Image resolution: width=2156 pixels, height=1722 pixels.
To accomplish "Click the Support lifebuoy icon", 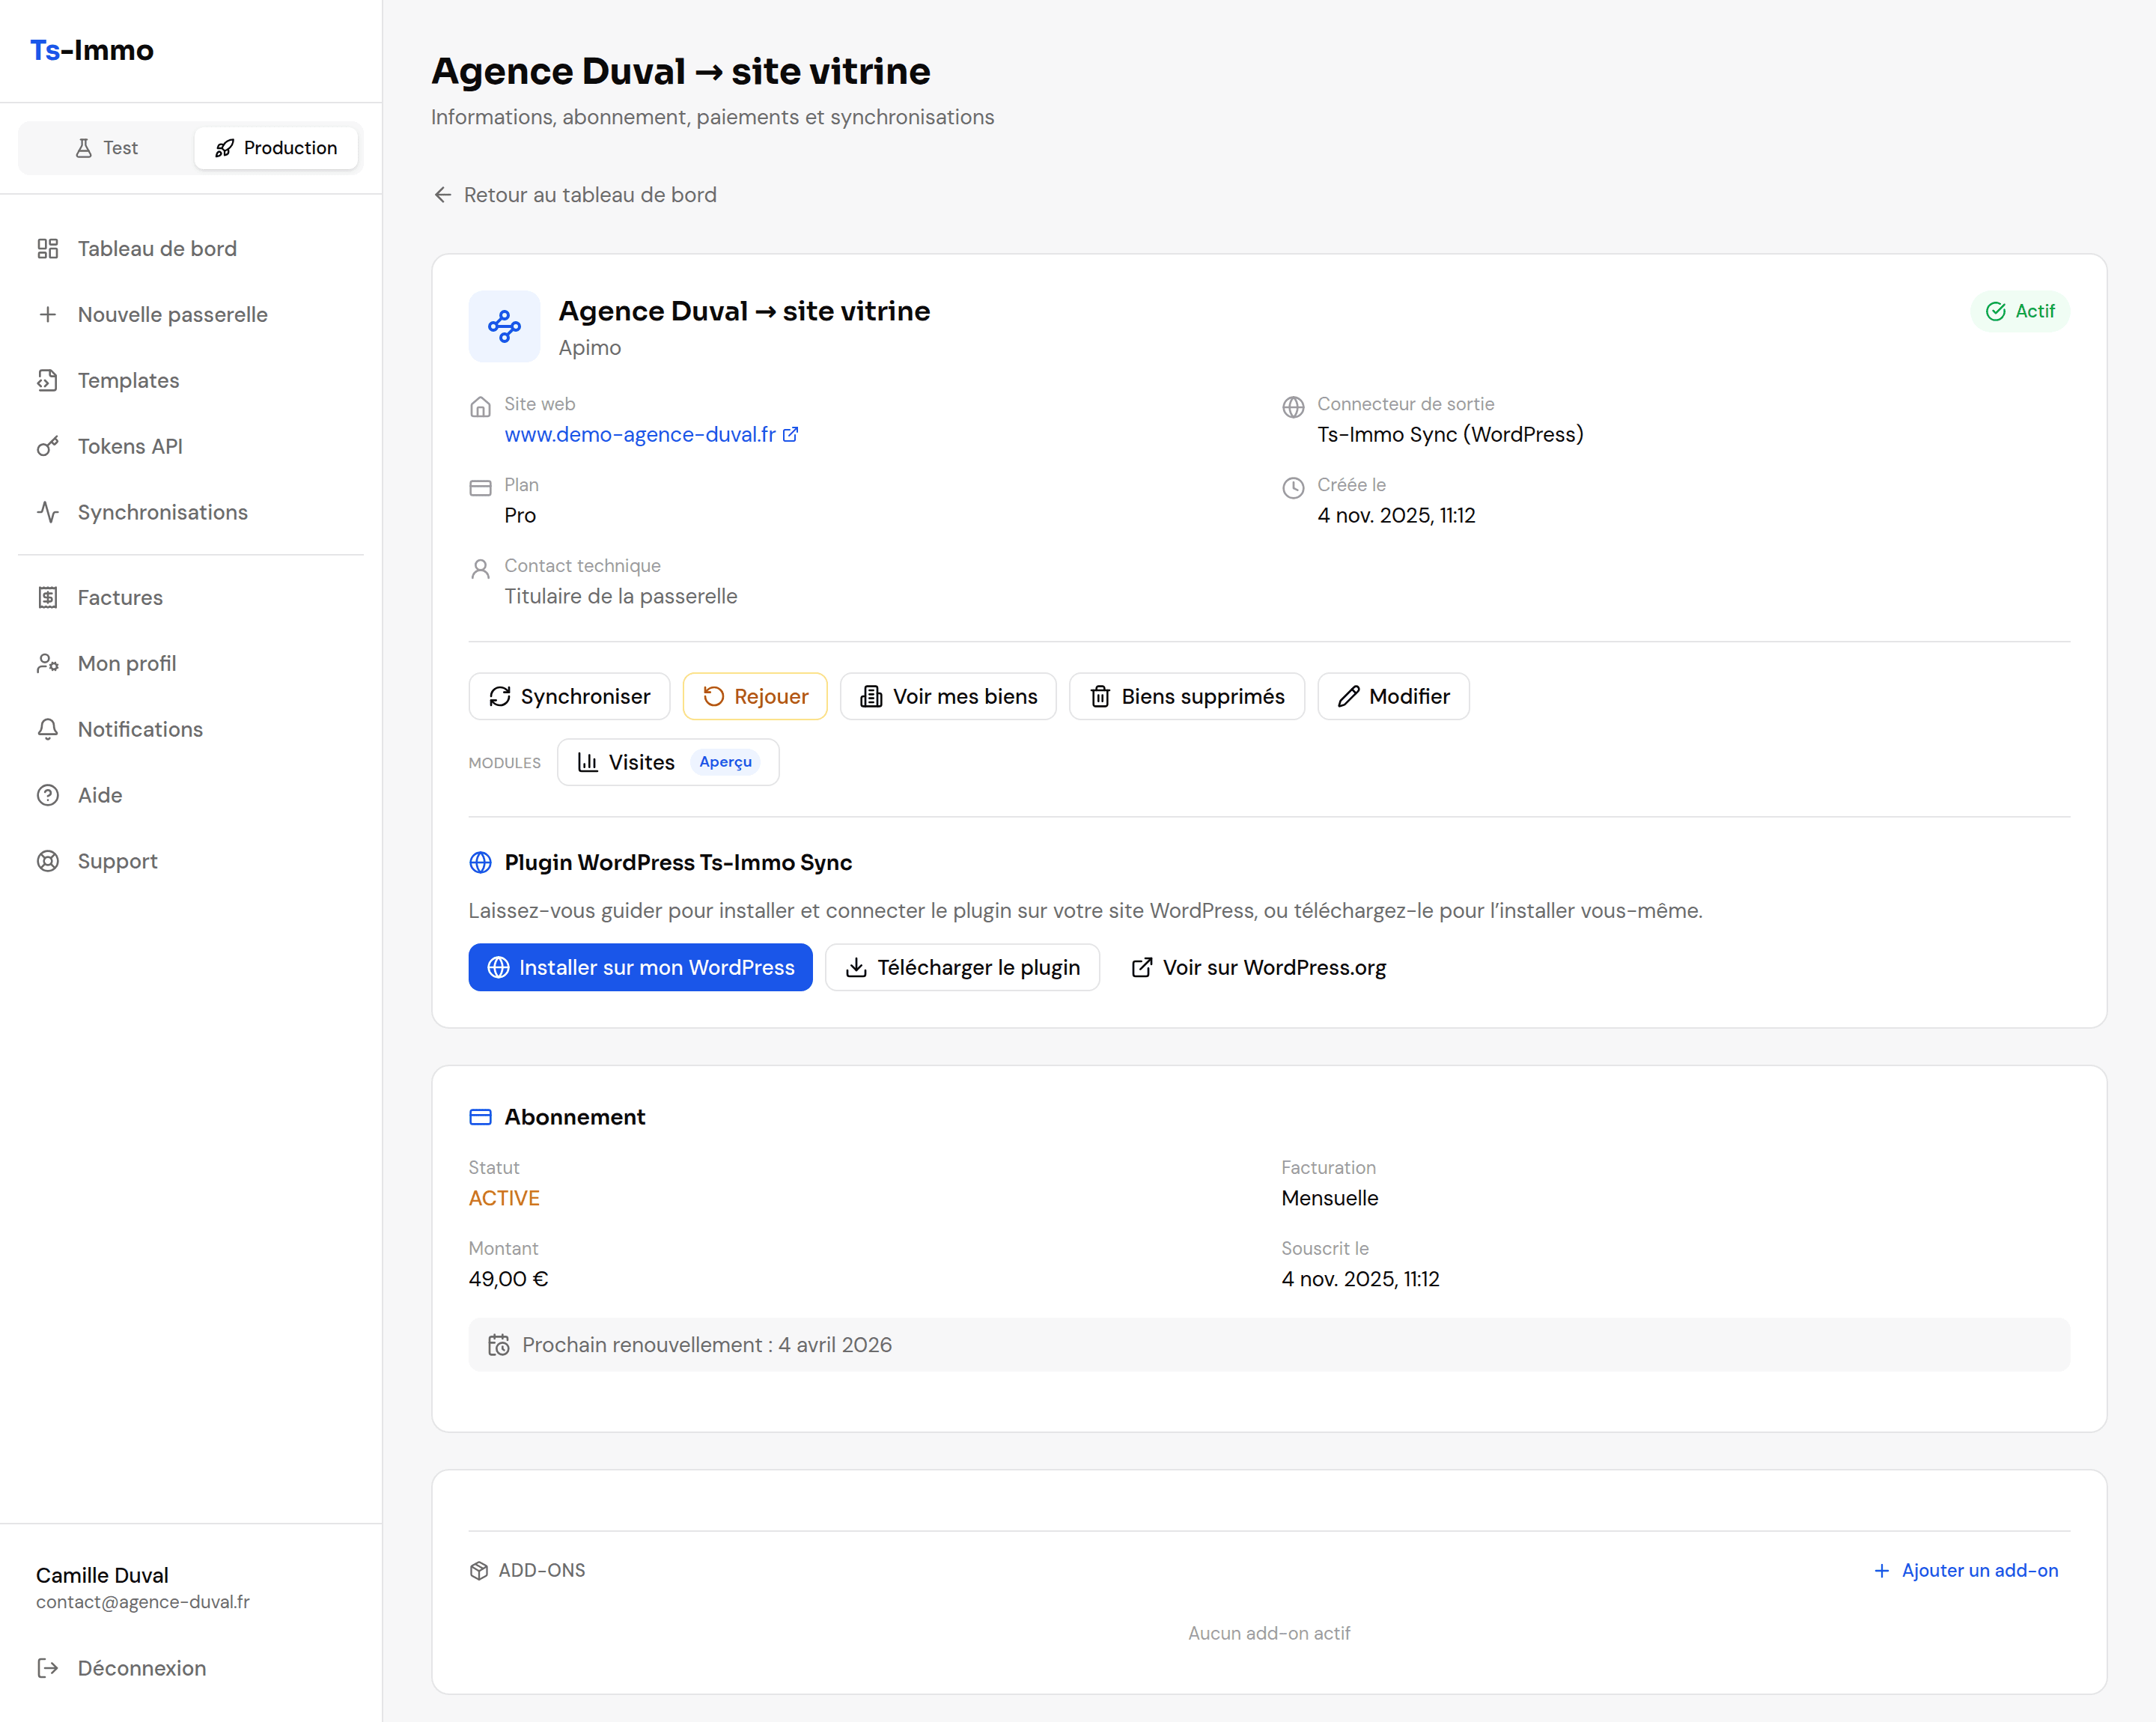I will click(48, 861).
